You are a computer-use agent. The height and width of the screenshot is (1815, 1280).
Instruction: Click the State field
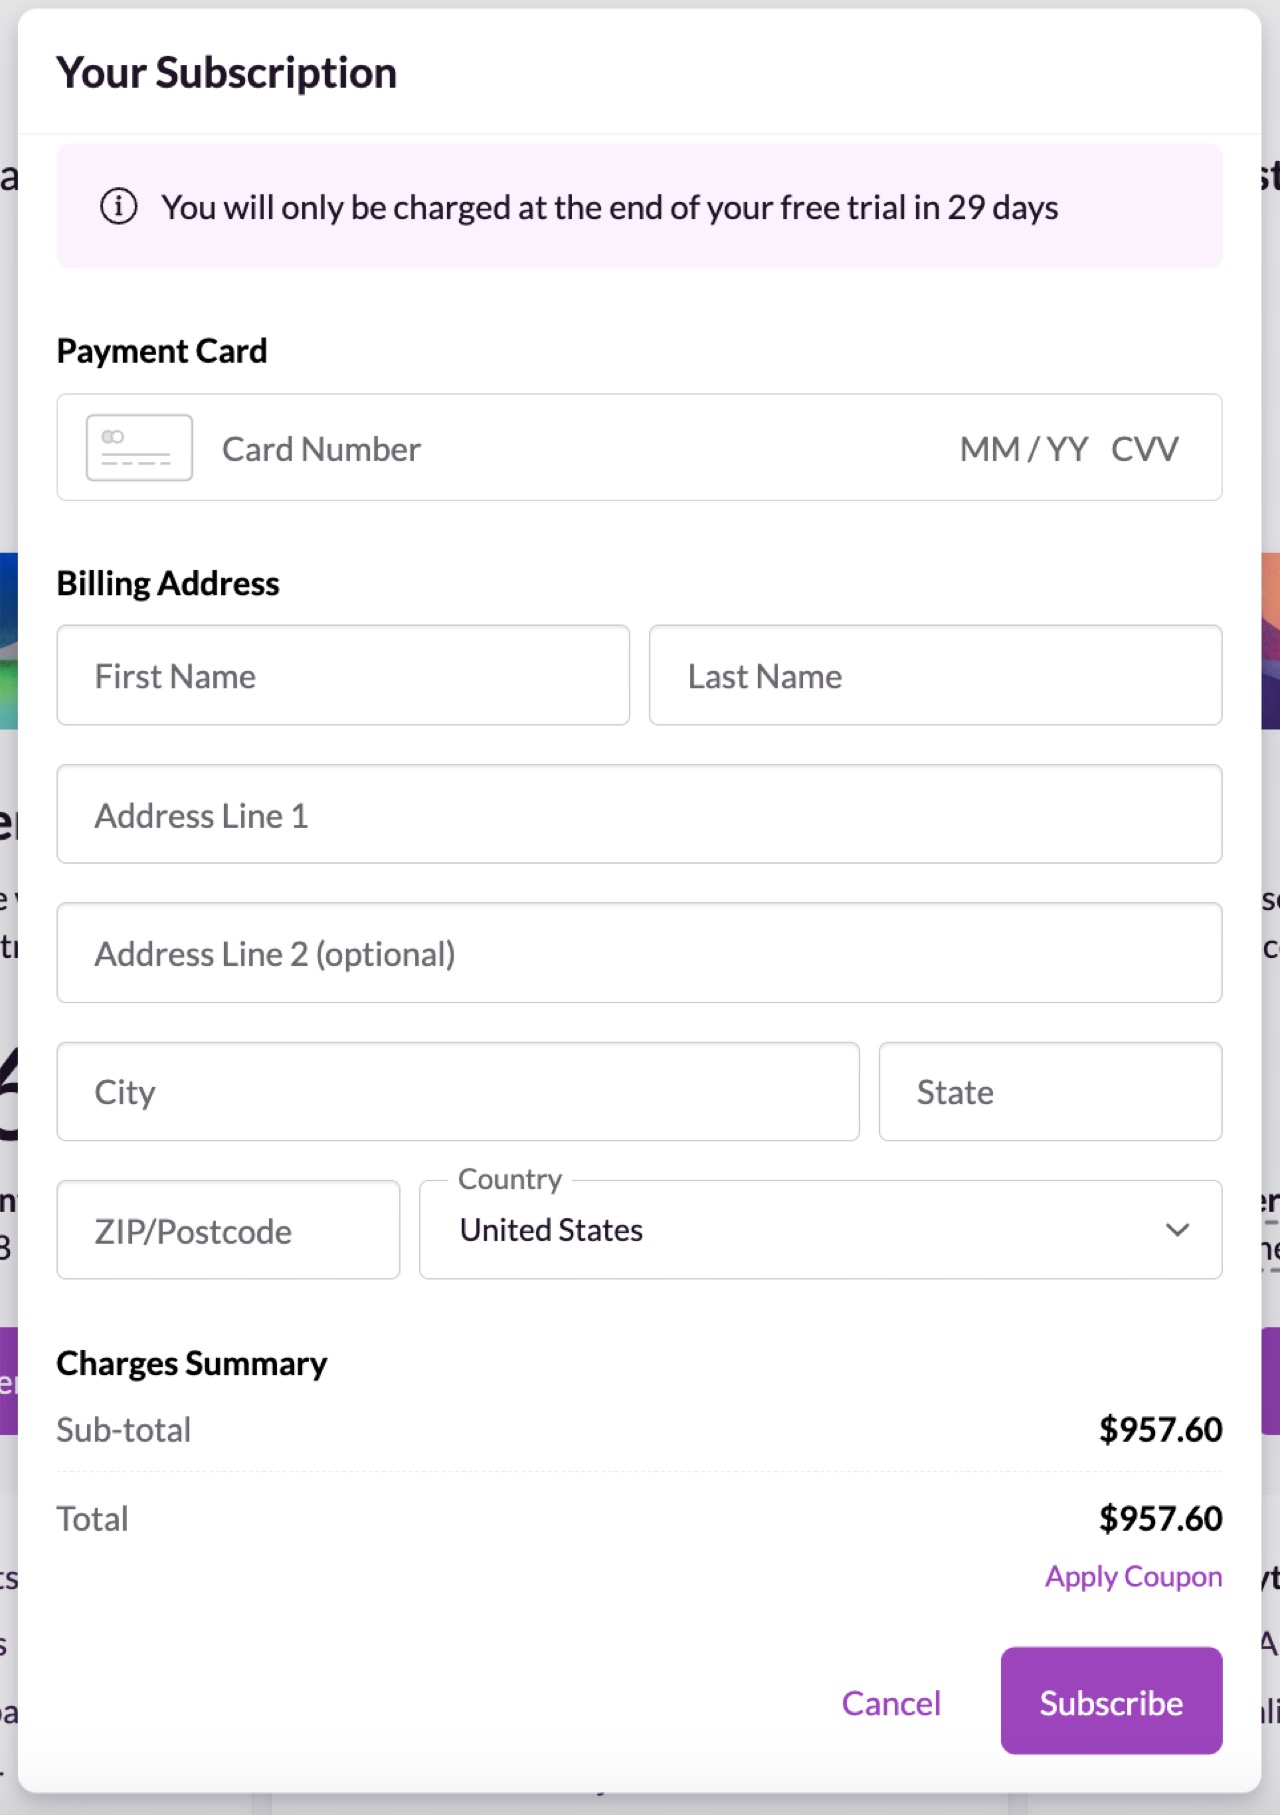(x=1050, y=1091)
